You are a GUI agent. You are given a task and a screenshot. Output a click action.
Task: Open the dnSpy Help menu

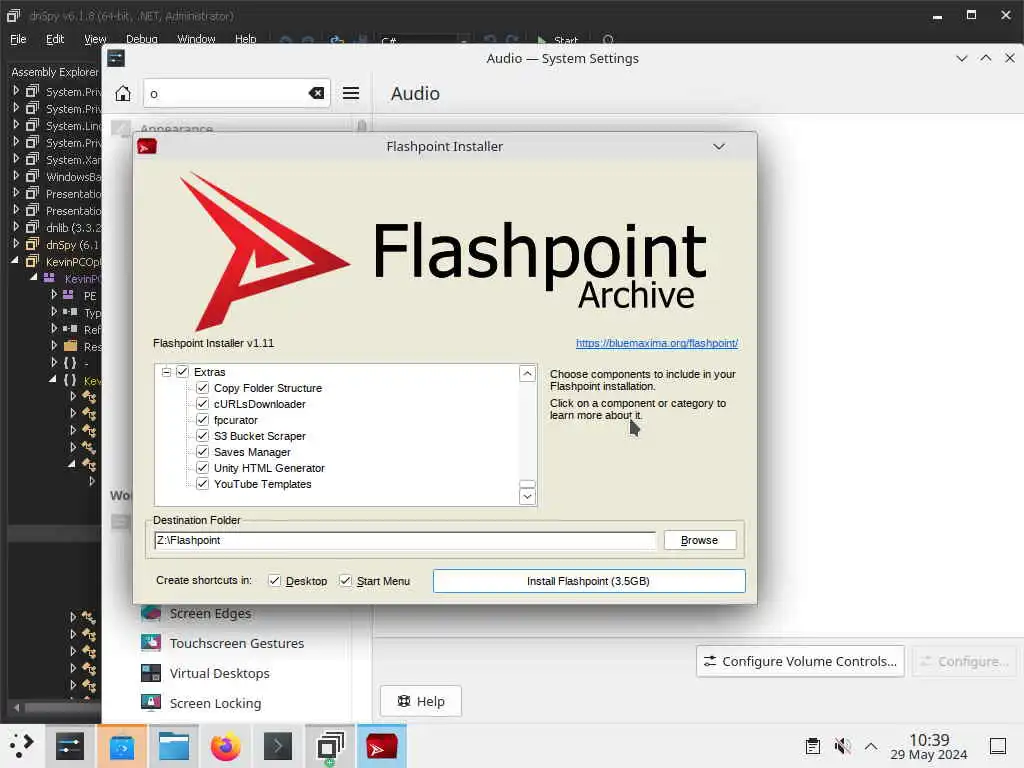pyautogui.click(x=246, y=39)
